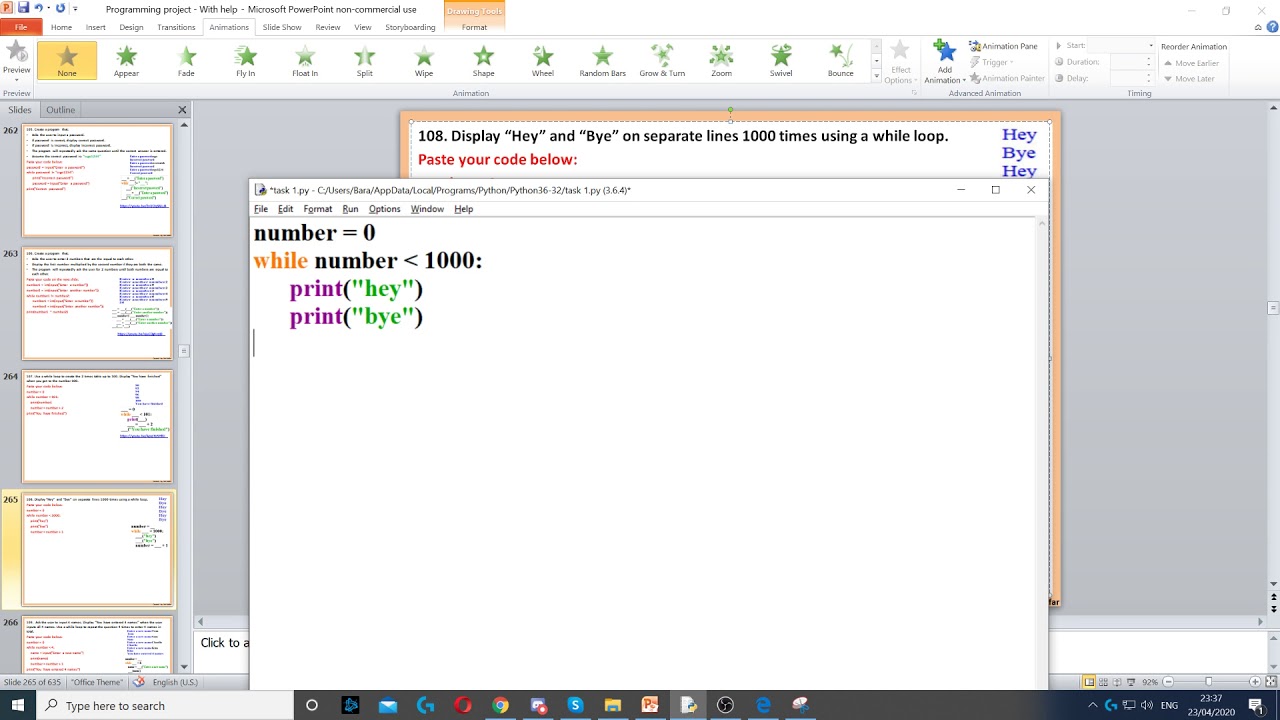Apply the Appear animation effect
This screenshot has height=720, width=1280.
[x=126, y=61]
